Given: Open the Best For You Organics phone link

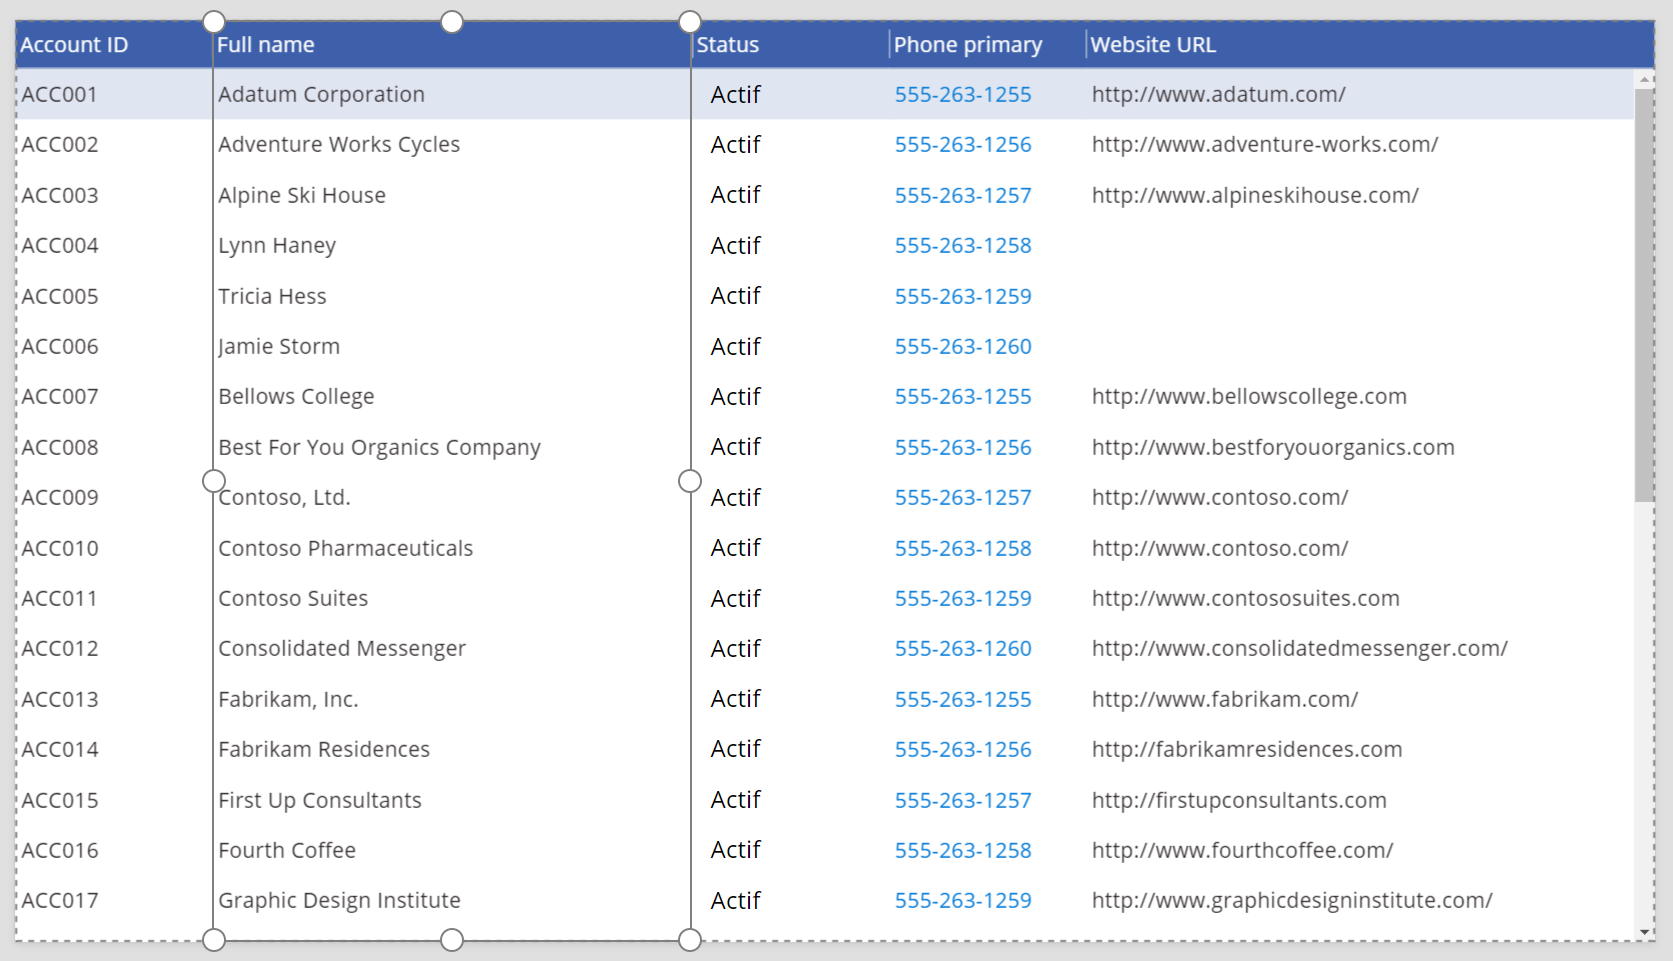Looking at the screenshot, I should 963,448.
